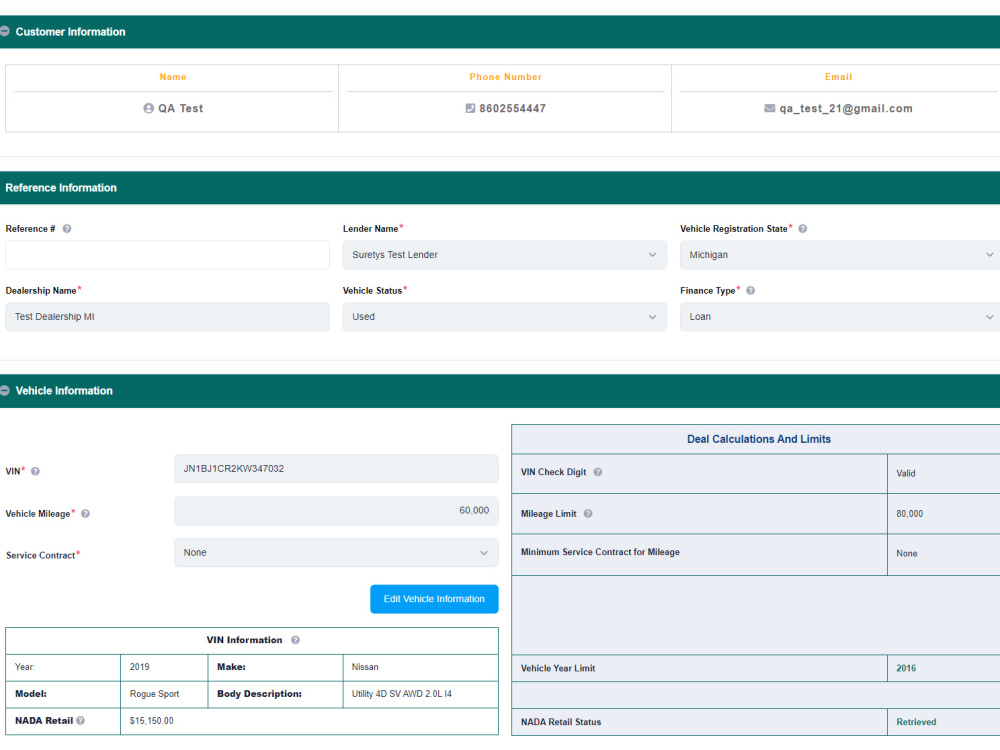Click inside the Reference # input field
Viewport: 1000px width, 750px height.
point(167,254)
